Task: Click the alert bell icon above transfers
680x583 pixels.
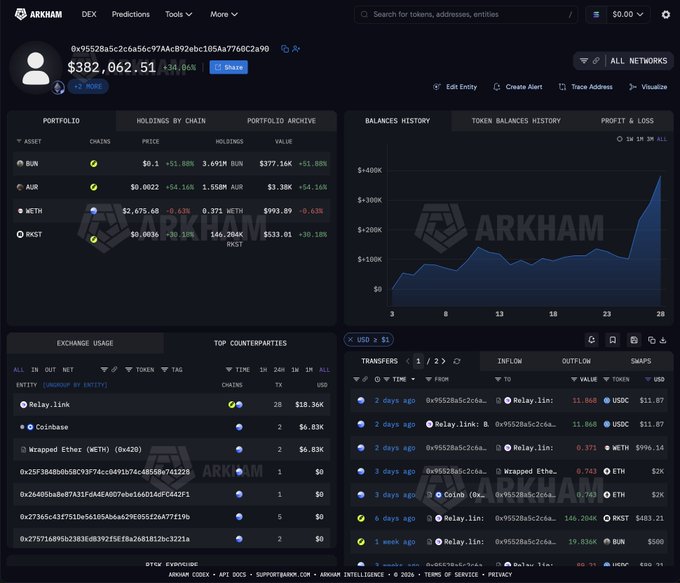Action: click(592, 340)
